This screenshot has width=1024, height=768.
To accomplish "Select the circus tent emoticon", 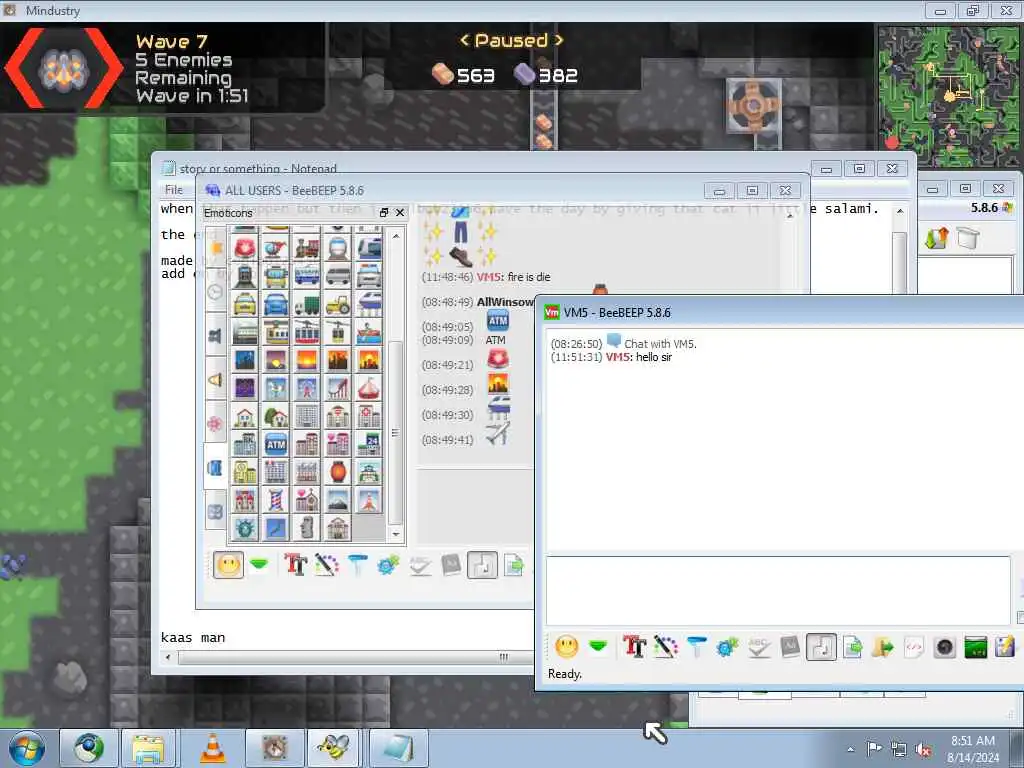I will point(368,389).
